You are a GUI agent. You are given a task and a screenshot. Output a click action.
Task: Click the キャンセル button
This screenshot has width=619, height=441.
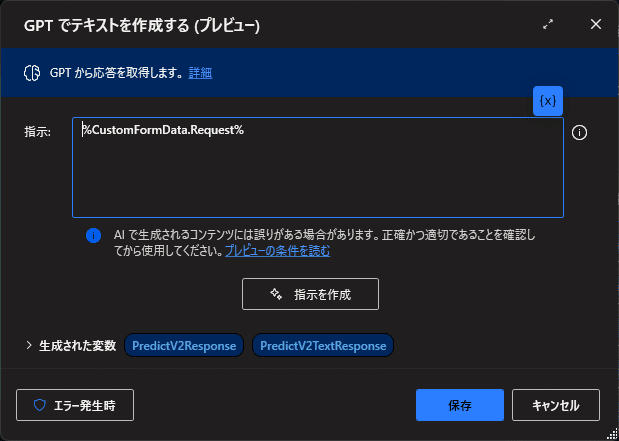(x=556, y=405)
